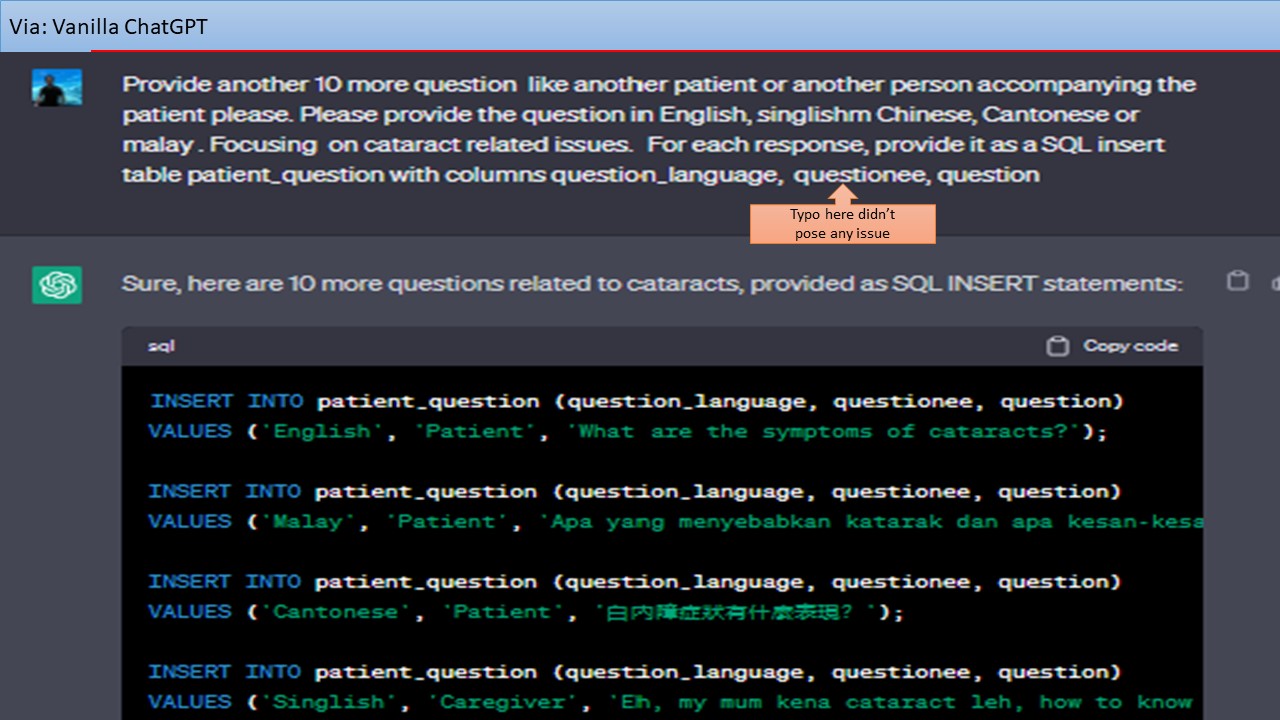Viewport: 1280px width, 720px height.
Task: Click the clipboard icon in the code header
Action: coord(1057,346)
